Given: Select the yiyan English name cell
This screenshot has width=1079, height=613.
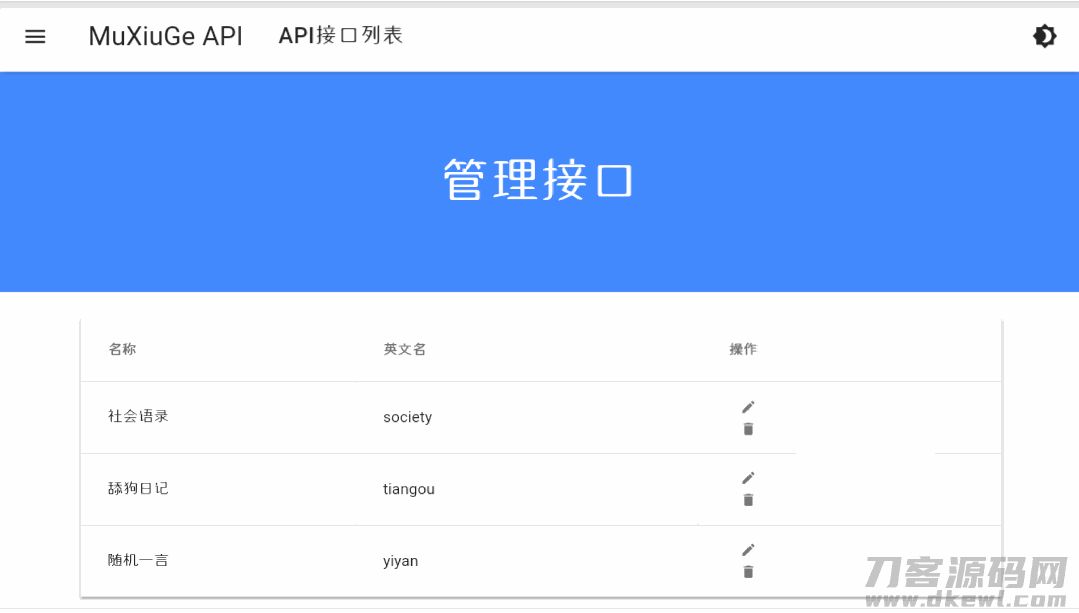Looking at the screenshot, I should [400, 561].
